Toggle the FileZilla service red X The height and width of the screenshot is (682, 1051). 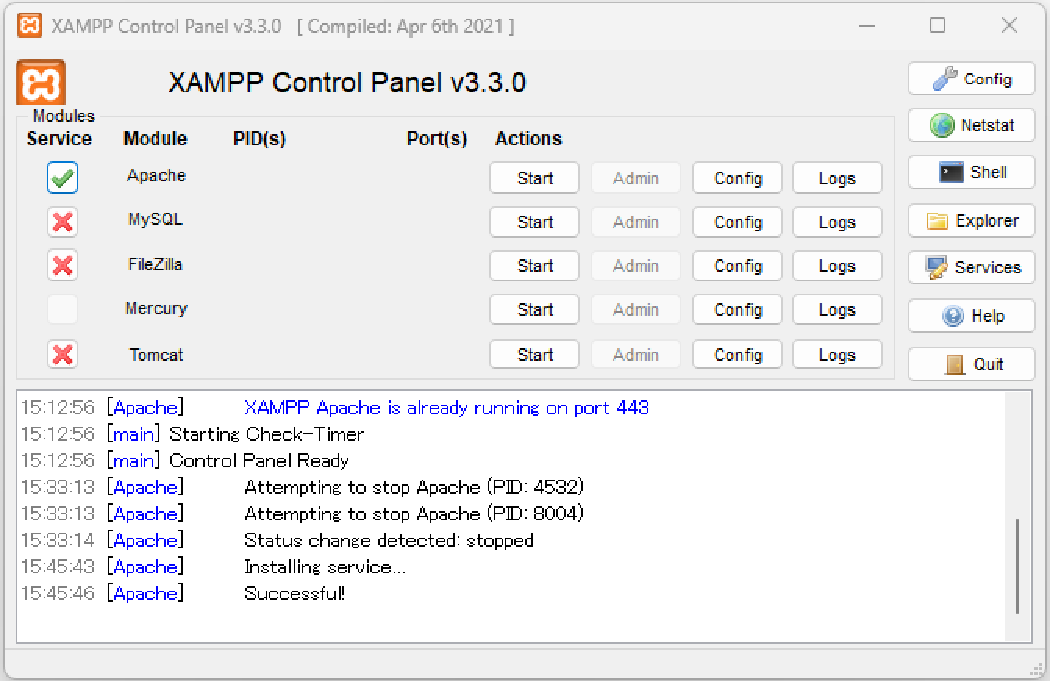coord(62,266)
